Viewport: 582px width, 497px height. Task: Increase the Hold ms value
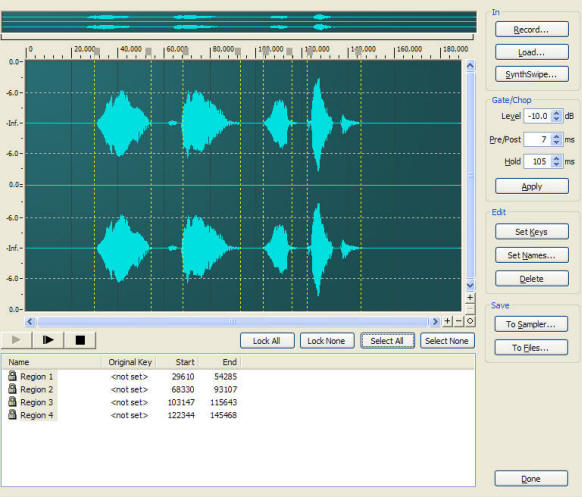[556, 158]
